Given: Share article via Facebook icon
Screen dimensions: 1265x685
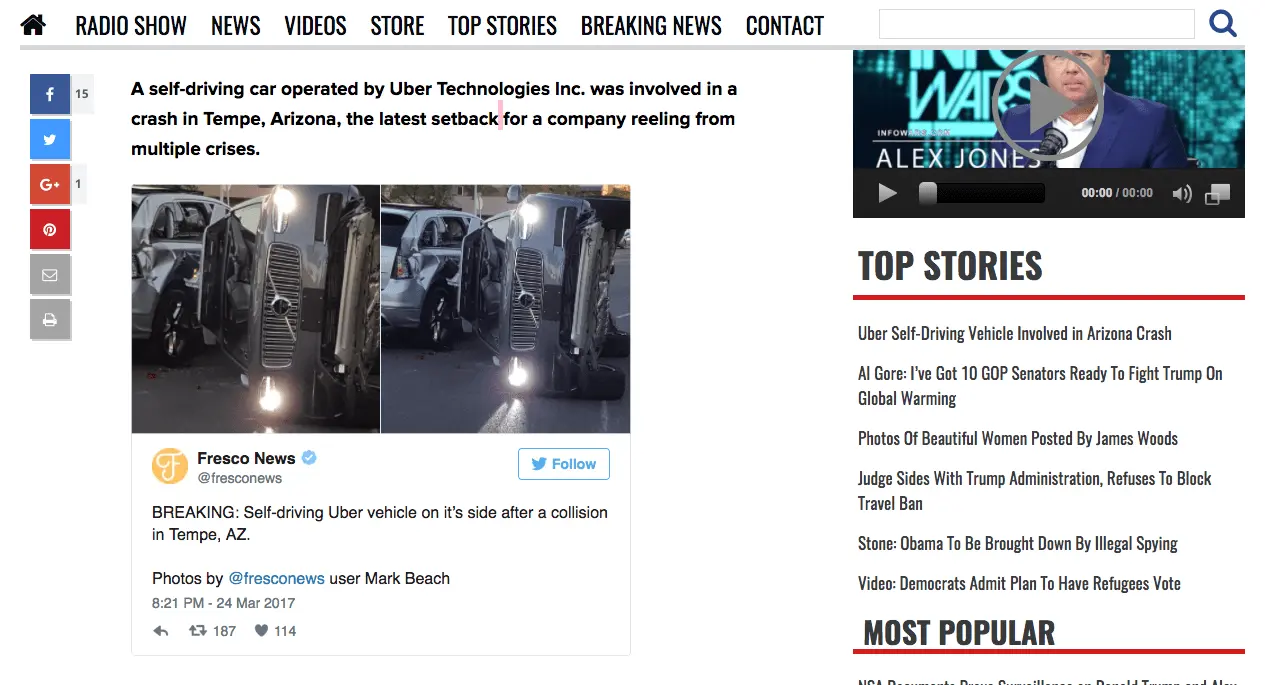Looking at the screenshot, I should [50, 94].
